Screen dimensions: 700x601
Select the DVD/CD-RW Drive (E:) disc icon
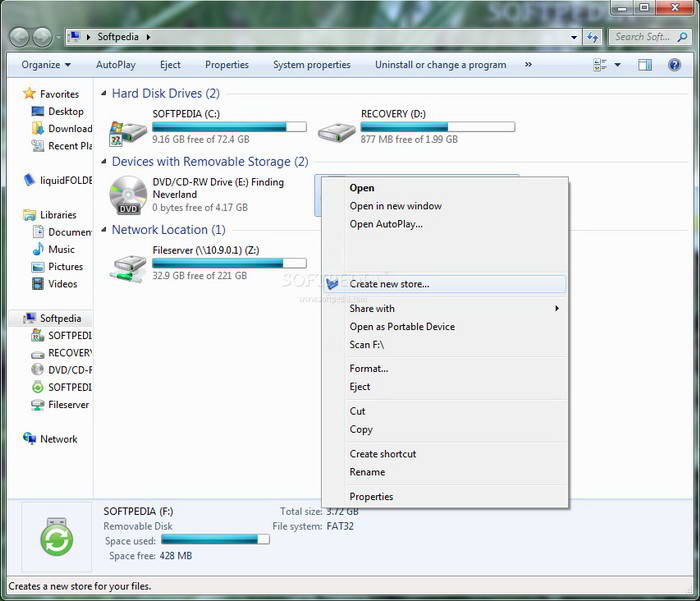point(128,195)
